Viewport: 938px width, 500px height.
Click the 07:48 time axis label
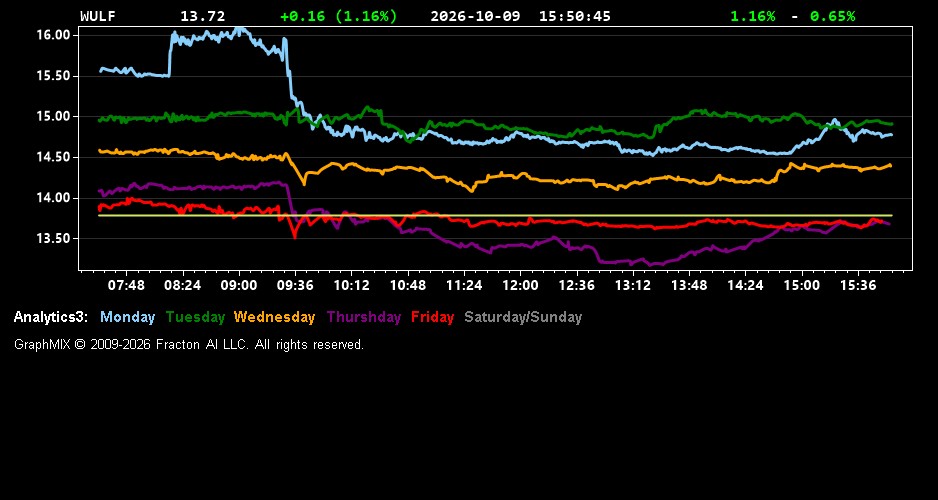126,286
